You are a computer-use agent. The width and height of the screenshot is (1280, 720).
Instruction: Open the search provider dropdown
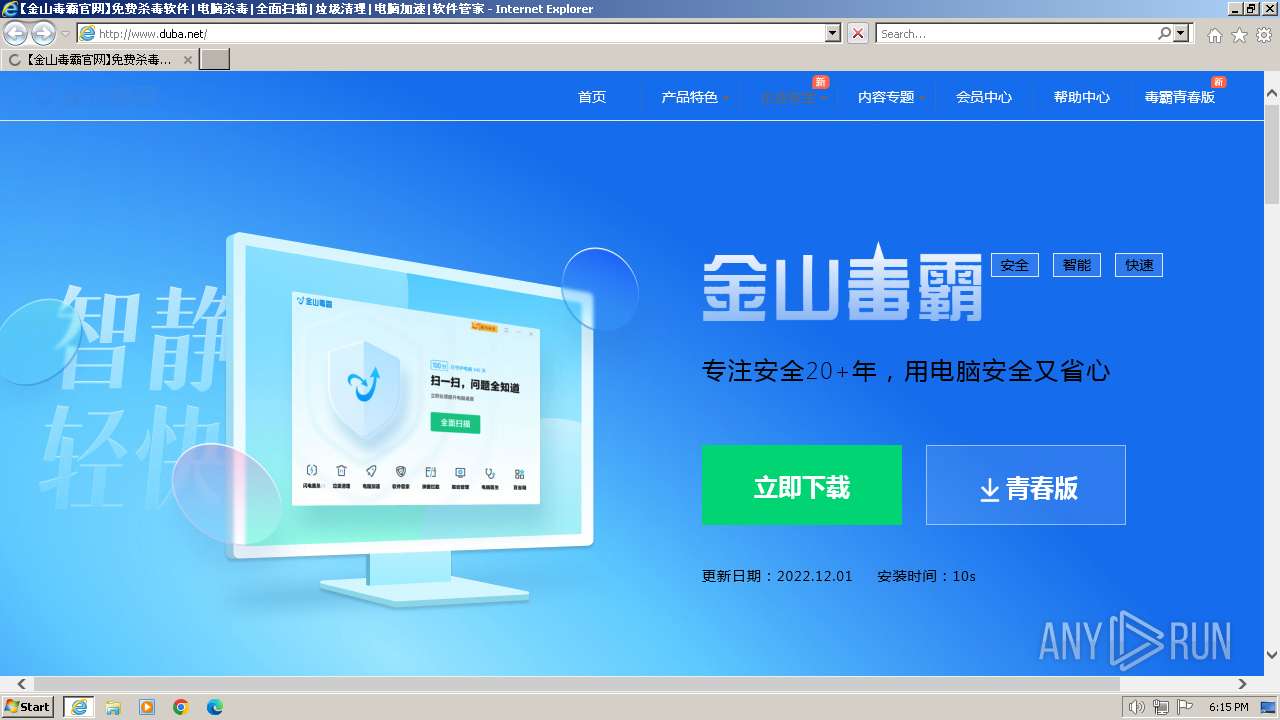point(1182,33)
